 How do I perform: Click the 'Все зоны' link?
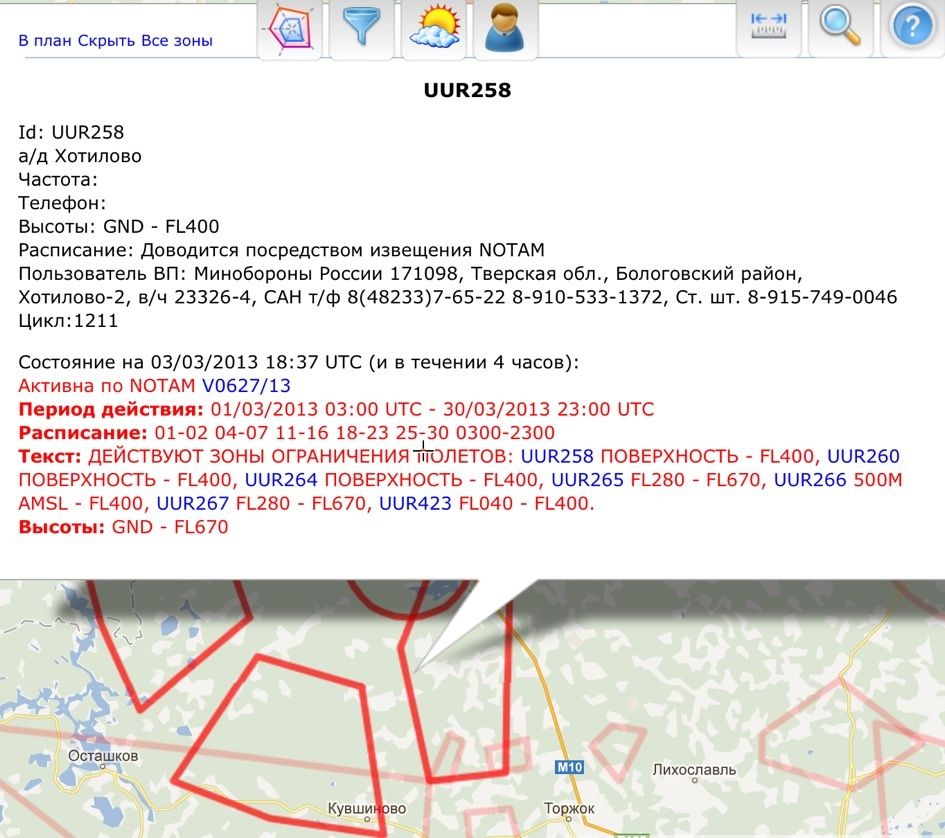pyautogui.click(x=177, y=41)
